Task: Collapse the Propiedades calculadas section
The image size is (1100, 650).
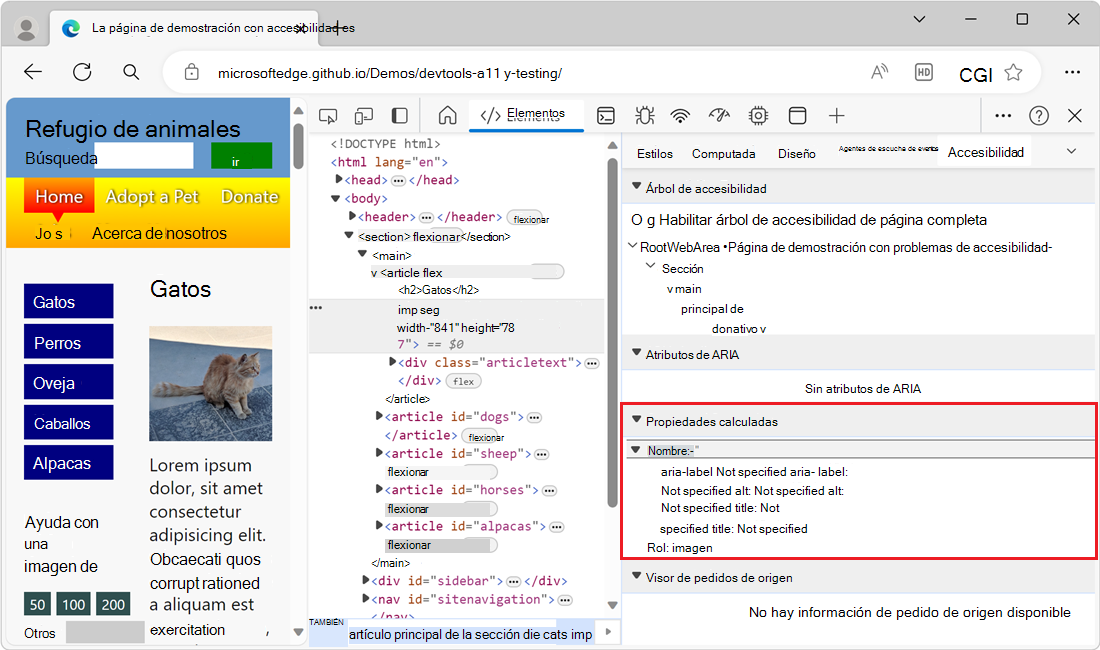Action: tap(636, 421)
